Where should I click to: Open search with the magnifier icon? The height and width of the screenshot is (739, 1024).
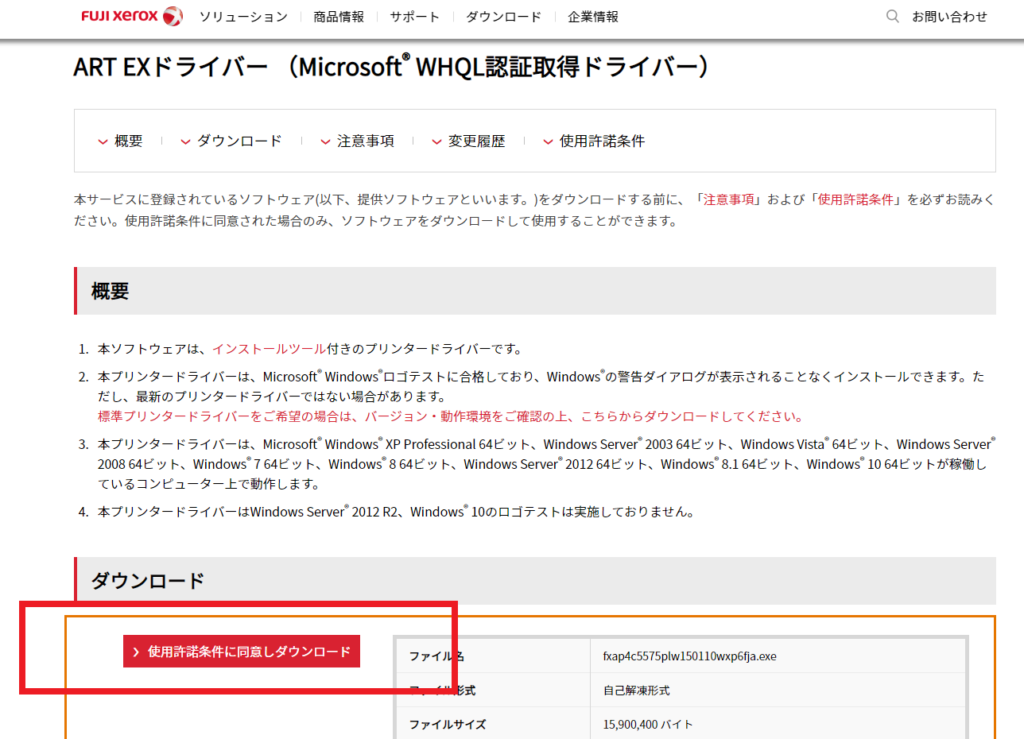tap(892, 16)
